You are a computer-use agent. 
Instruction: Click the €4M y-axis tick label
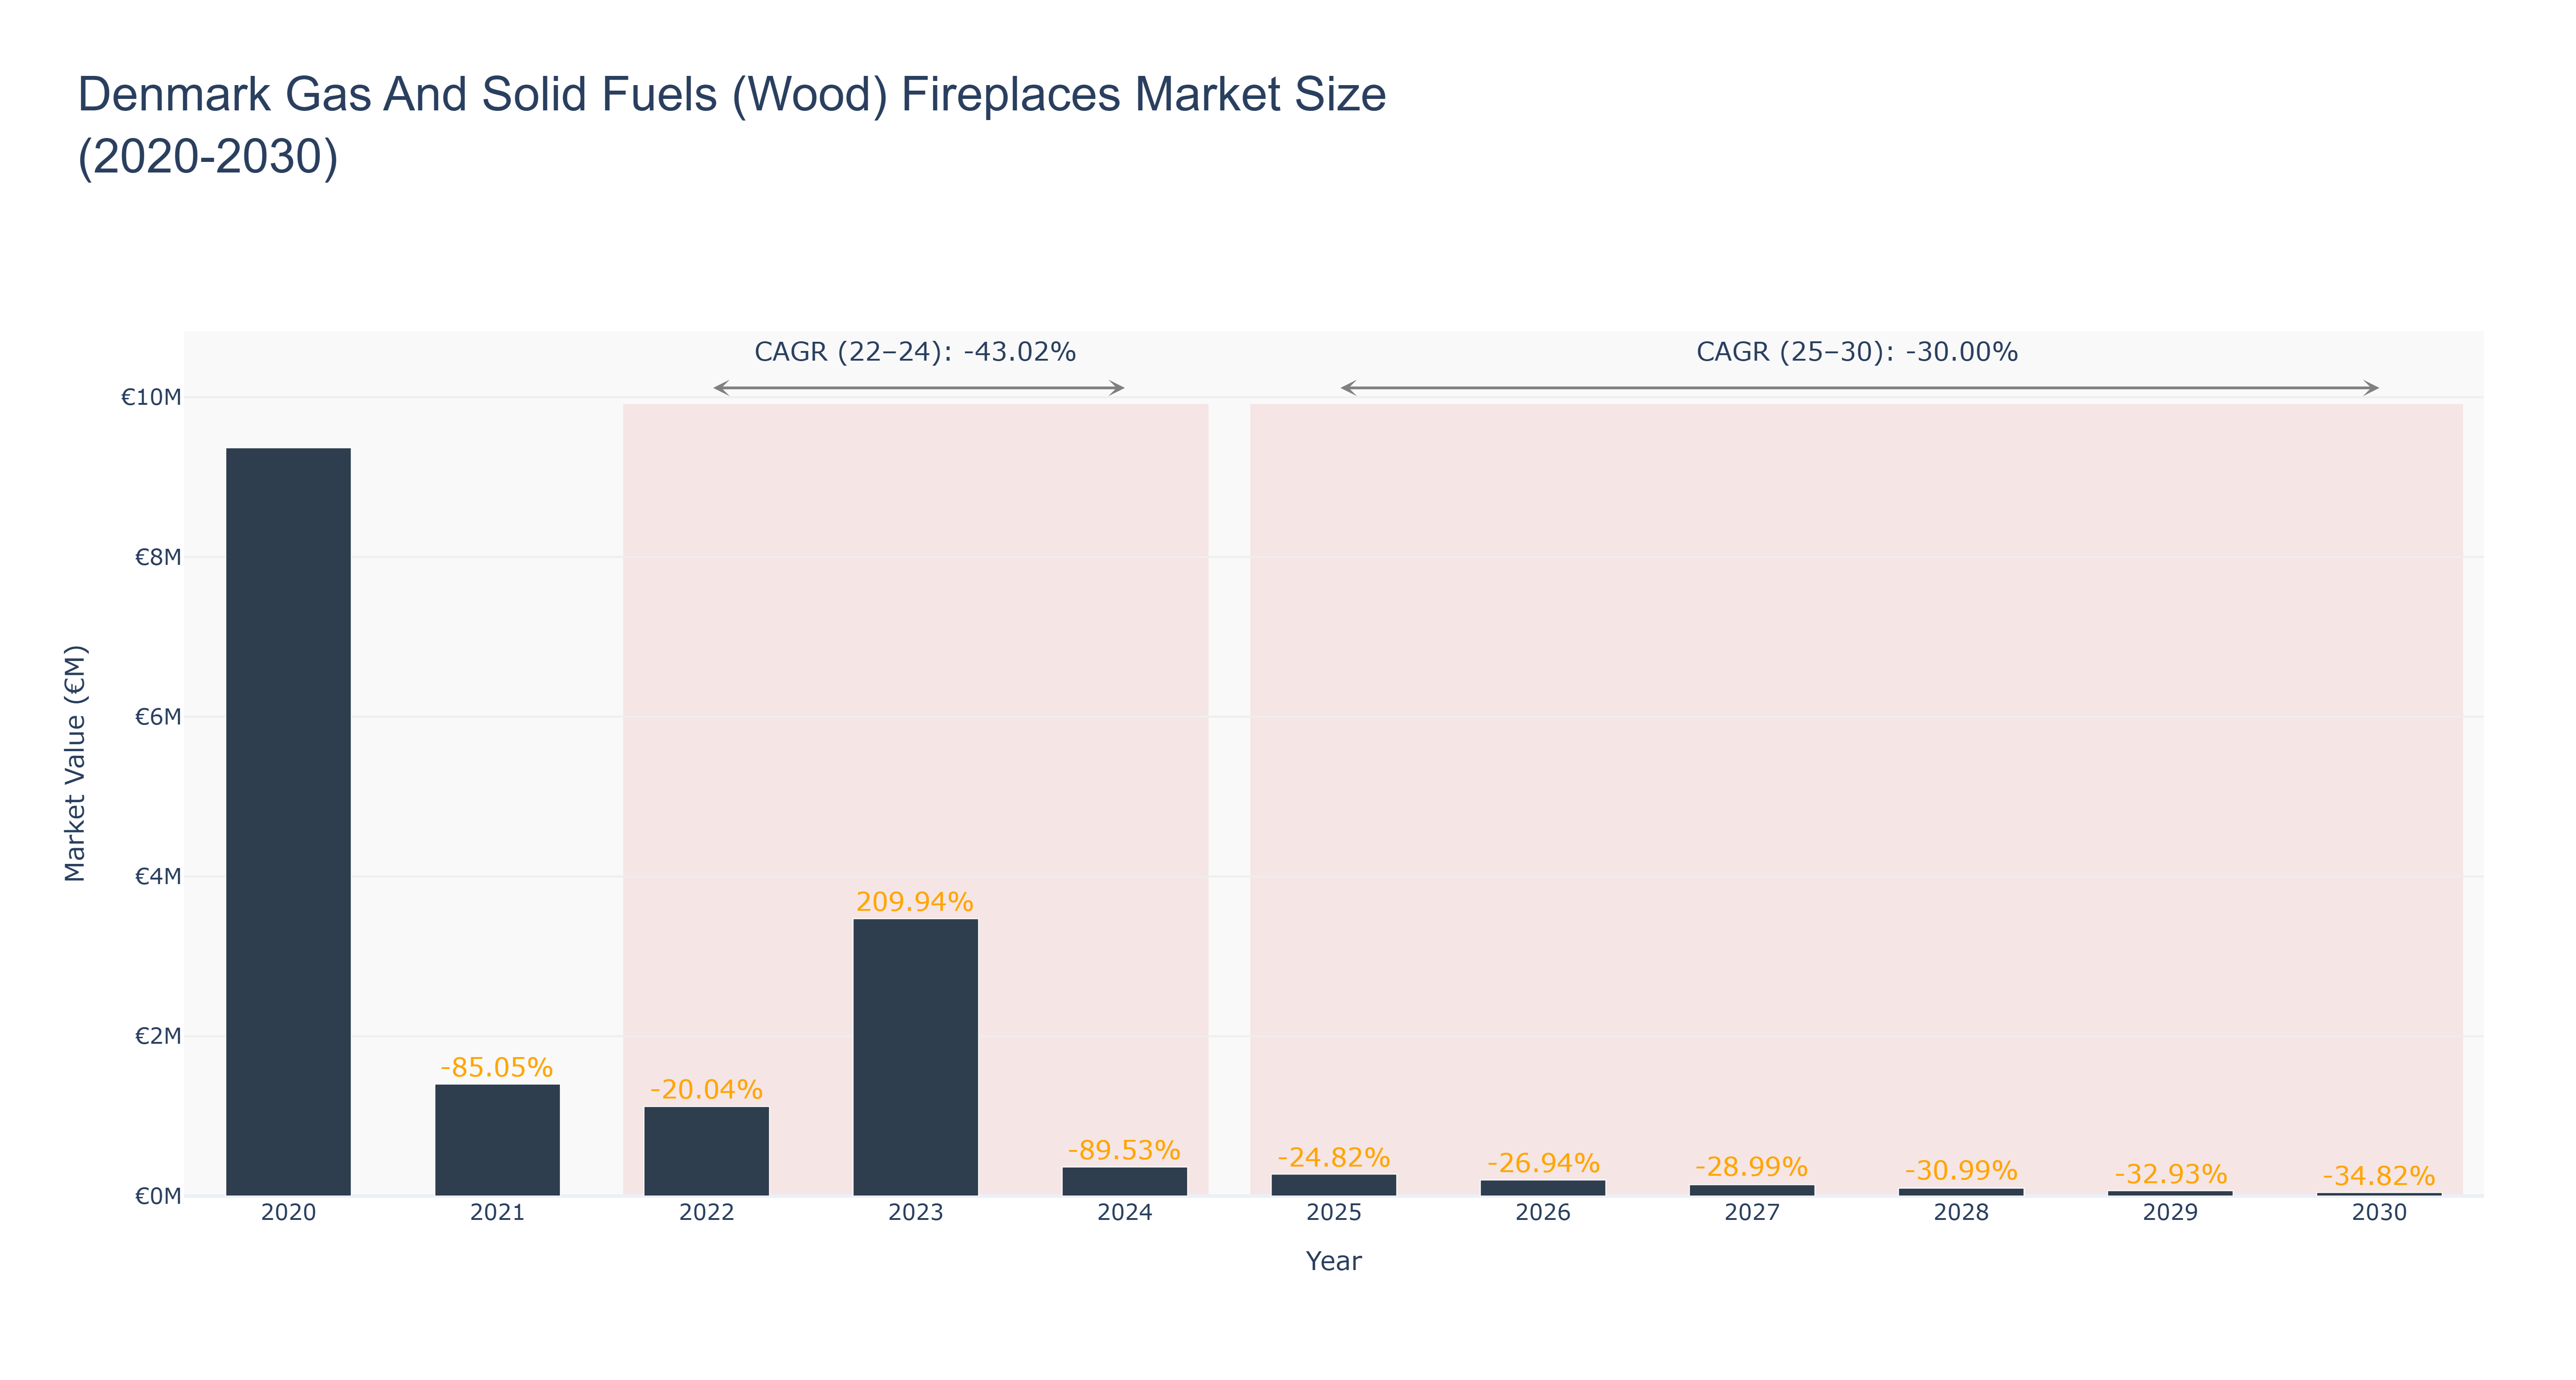point(158,876)
